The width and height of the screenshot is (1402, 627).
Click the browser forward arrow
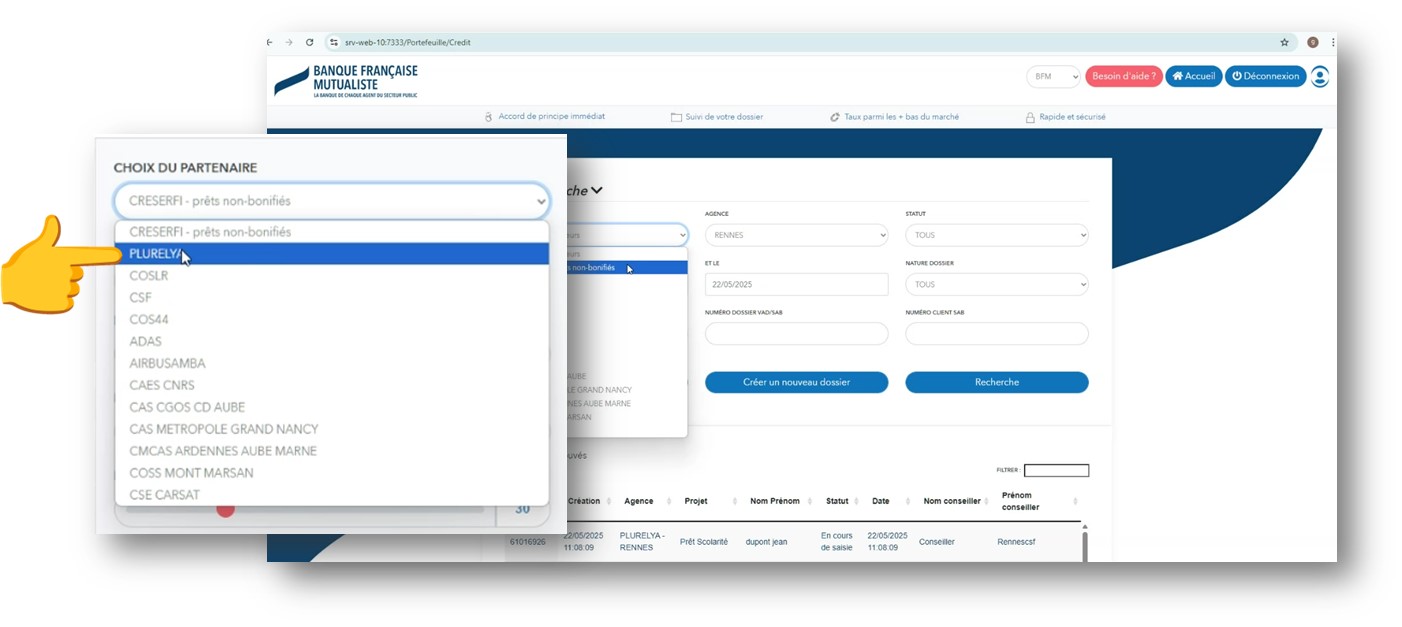[x=290, y=43]
